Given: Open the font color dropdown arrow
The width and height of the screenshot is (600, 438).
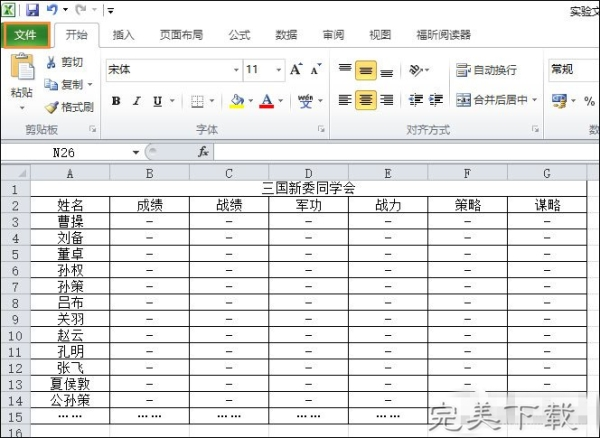Looking at the screenshot, I should coord(280,101).
